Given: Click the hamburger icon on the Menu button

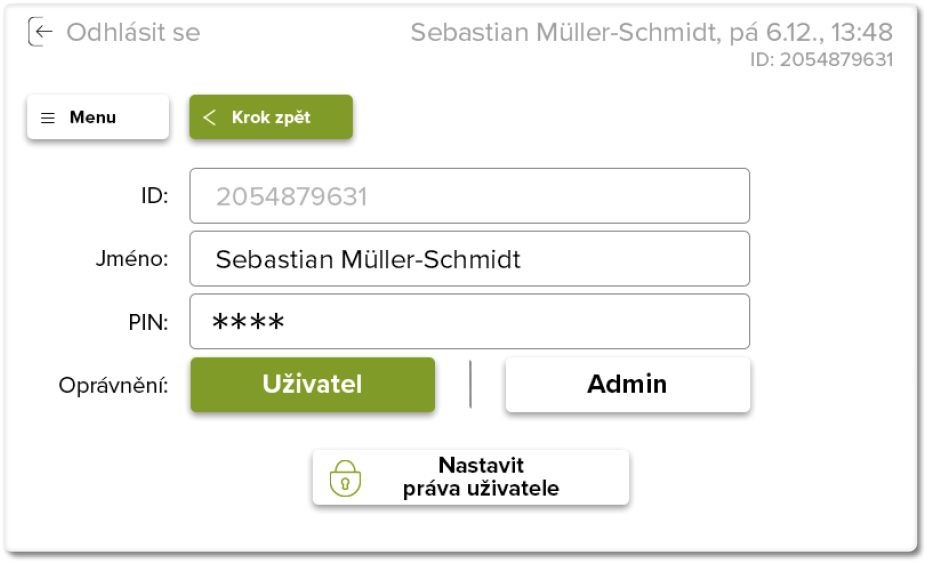Looking at the screenshot, I should tap(47, 118).
